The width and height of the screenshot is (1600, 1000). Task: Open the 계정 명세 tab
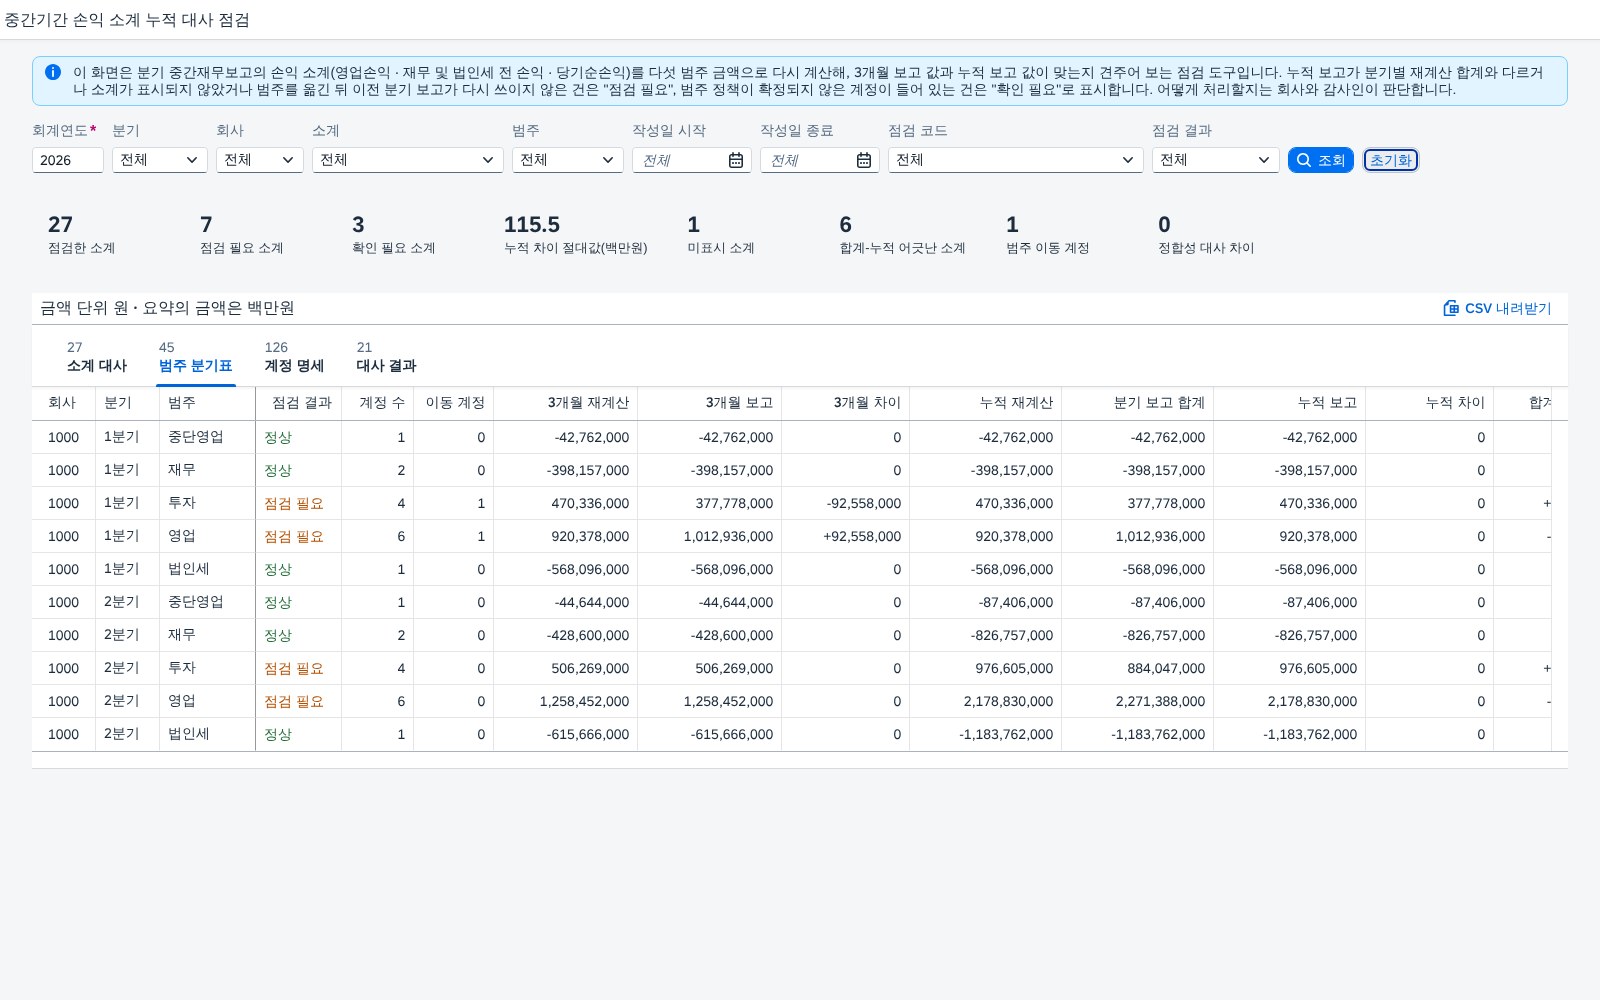[294, 357]
